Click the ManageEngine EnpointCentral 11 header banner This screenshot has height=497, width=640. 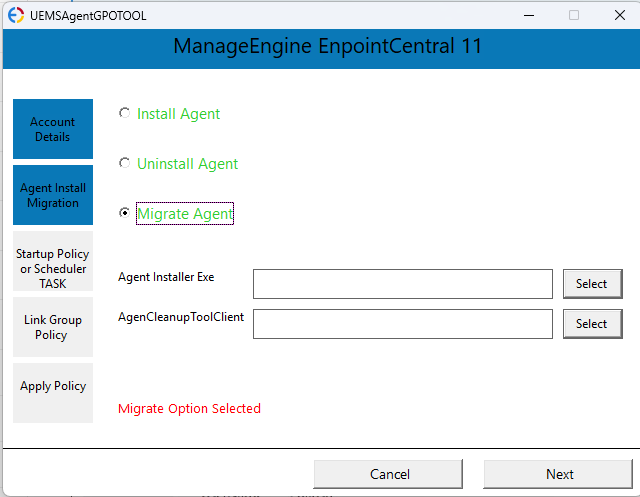(322, 49)
